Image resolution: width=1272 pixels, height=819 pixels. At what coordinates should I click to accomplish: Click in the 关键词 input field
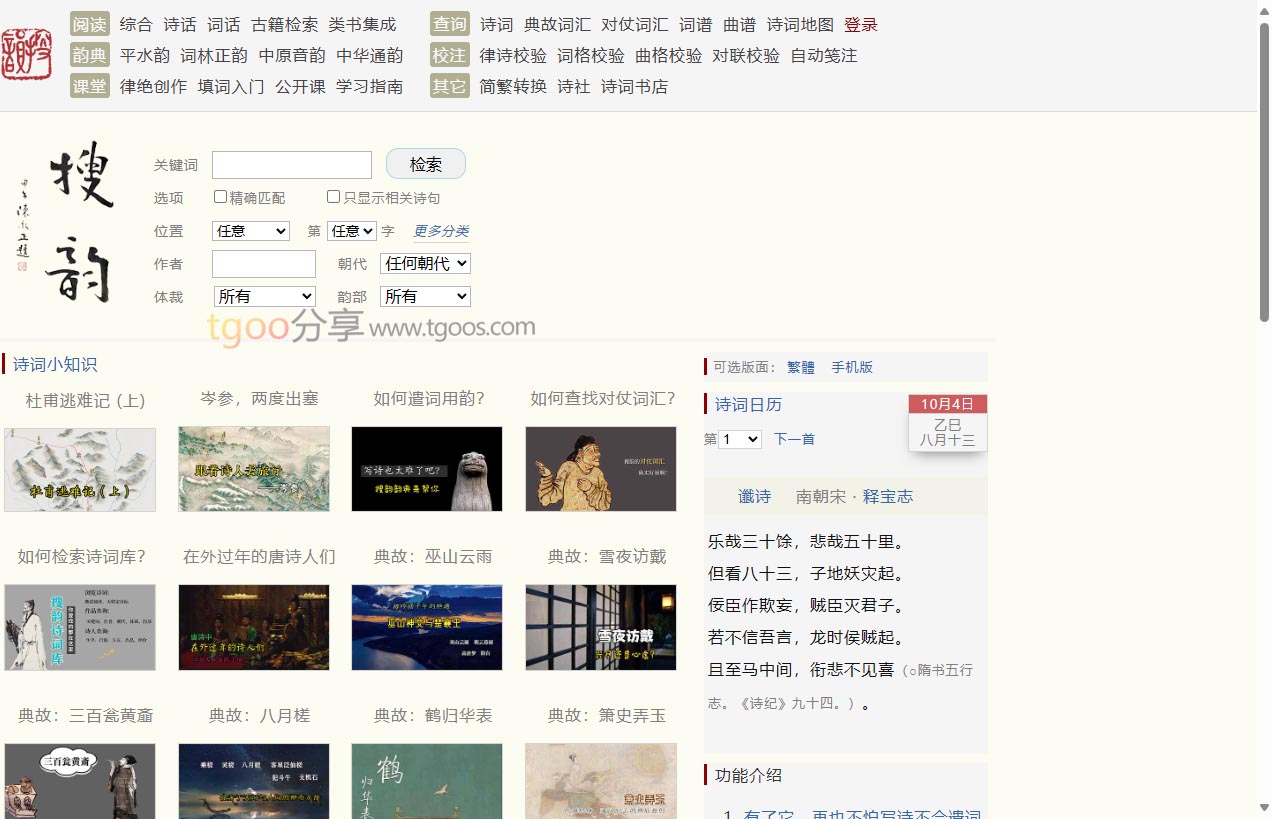[x=292, y=165]
